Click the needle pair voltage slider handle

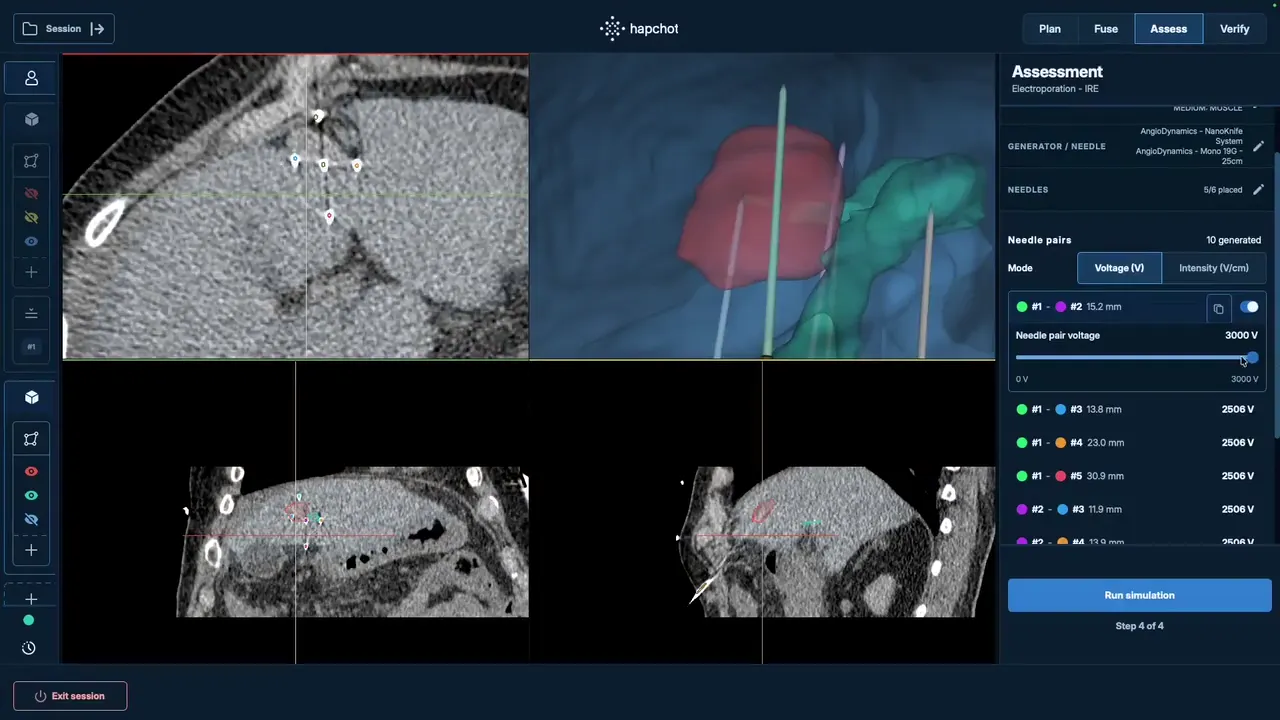1252,357
